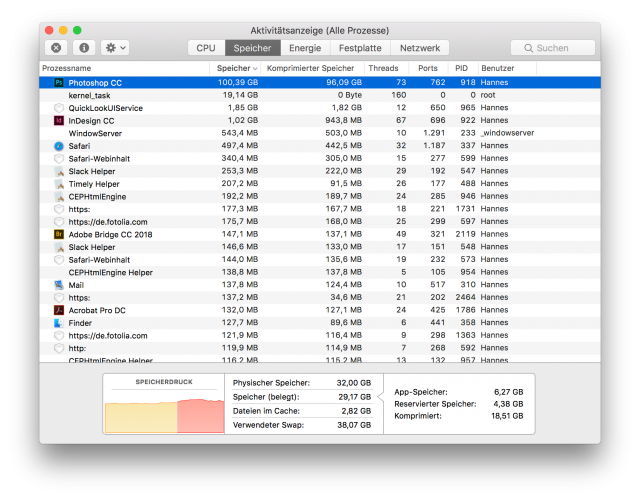Select the CEPHtmlEngine Helper row with PID 954
The width and height of the screenshot is (640, 500).
(320, 272)
